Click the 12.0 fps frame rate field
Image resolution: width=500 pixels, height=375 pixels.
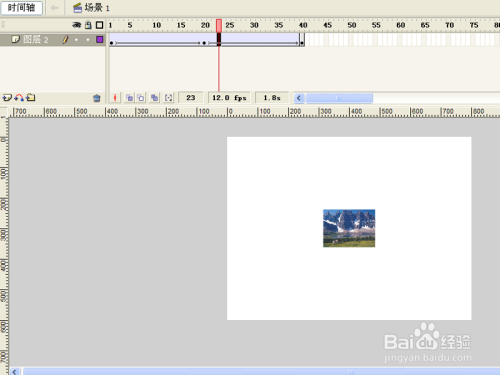[x=229, y=98]
